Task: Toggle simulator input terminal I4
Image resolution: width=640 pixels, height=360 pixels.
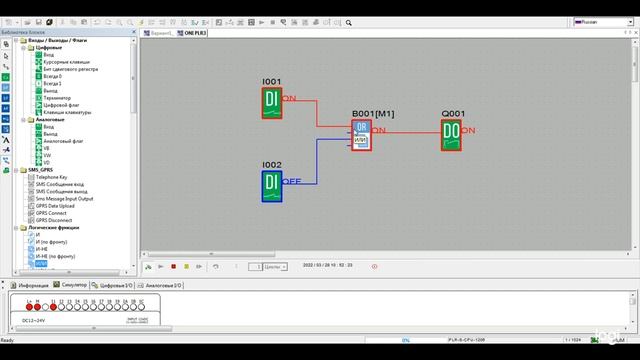Action: click(77, 307)
